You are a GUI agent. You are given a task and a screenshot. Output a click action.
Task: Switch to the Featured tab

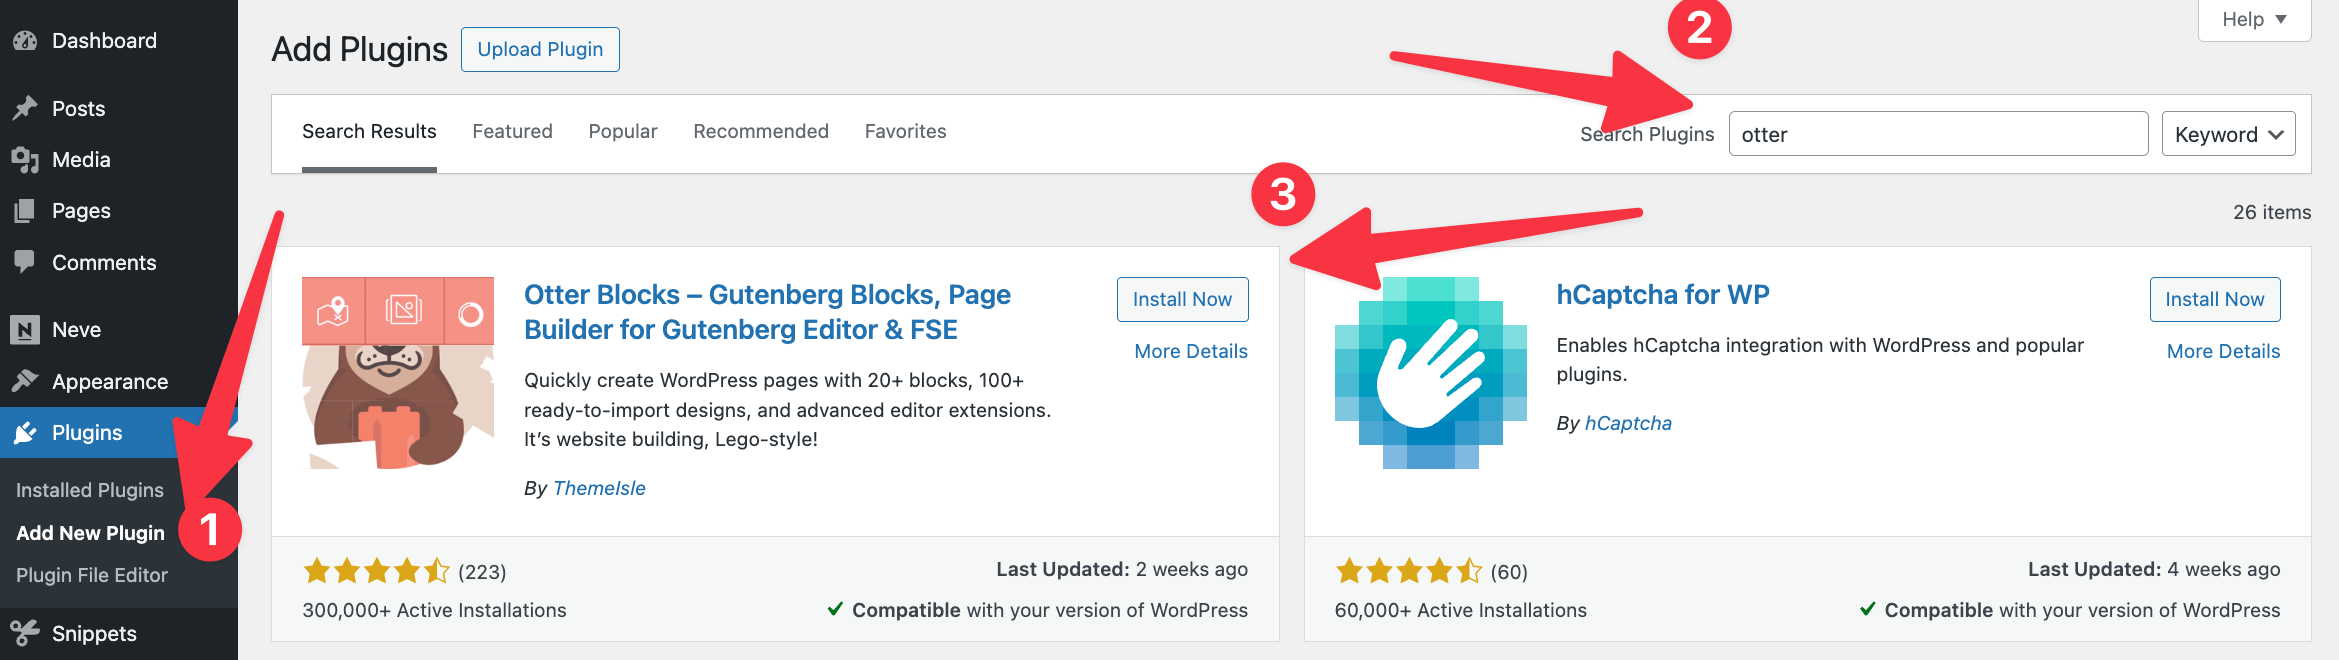512,131
